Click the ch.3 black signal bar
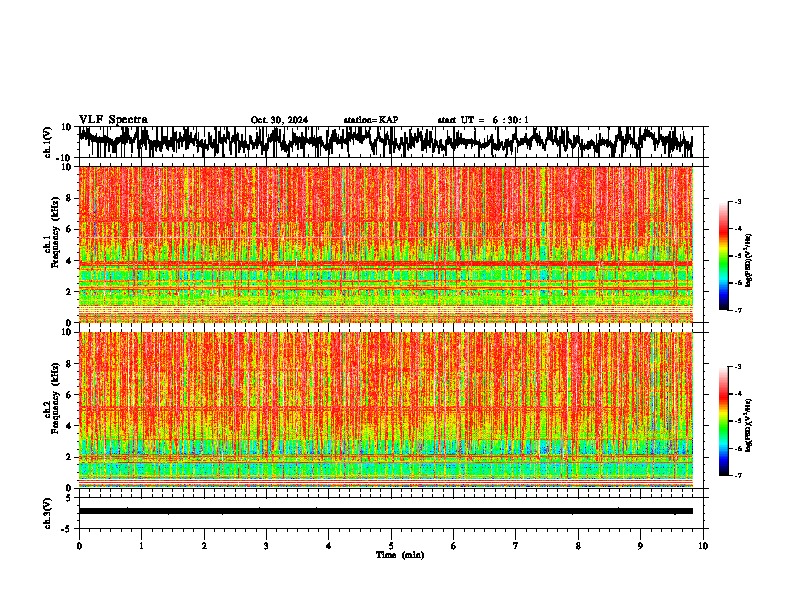This screenshot has height=612, width=792. point(386,511)
